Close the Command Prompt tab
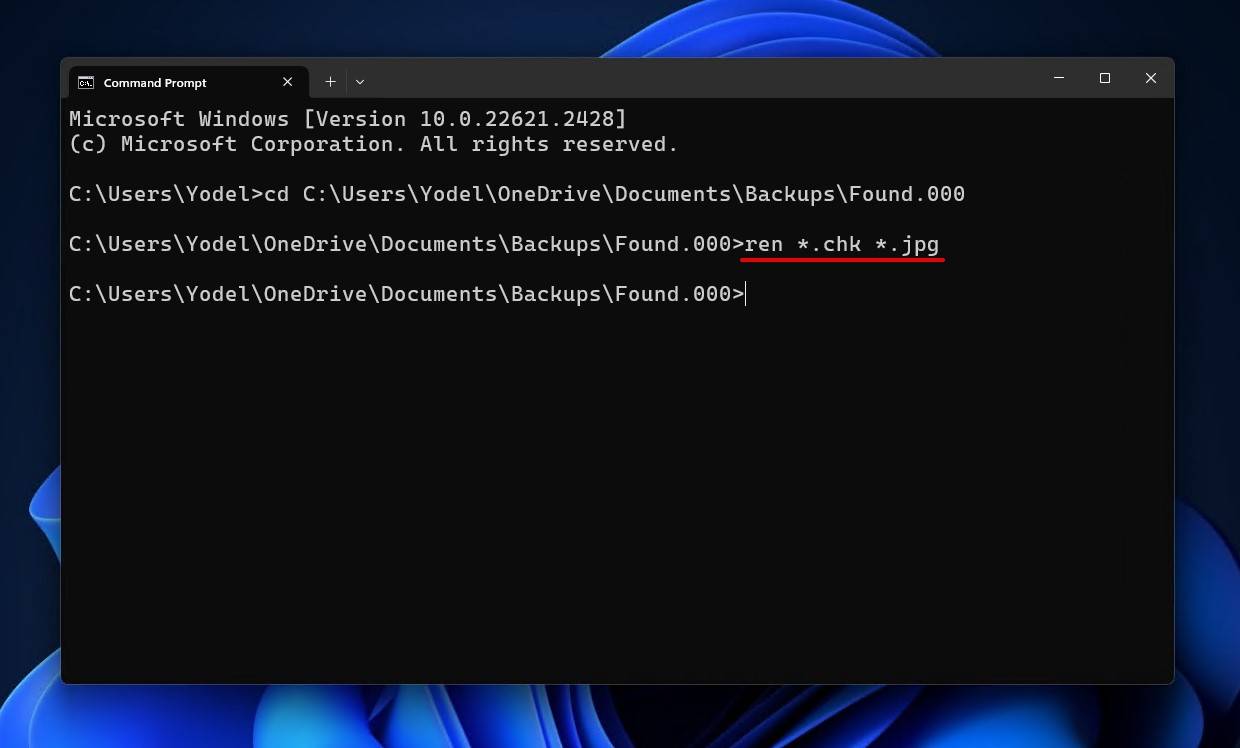This screenshot has height=748, width=1240. pyautogui.click(x=288, y=82)
